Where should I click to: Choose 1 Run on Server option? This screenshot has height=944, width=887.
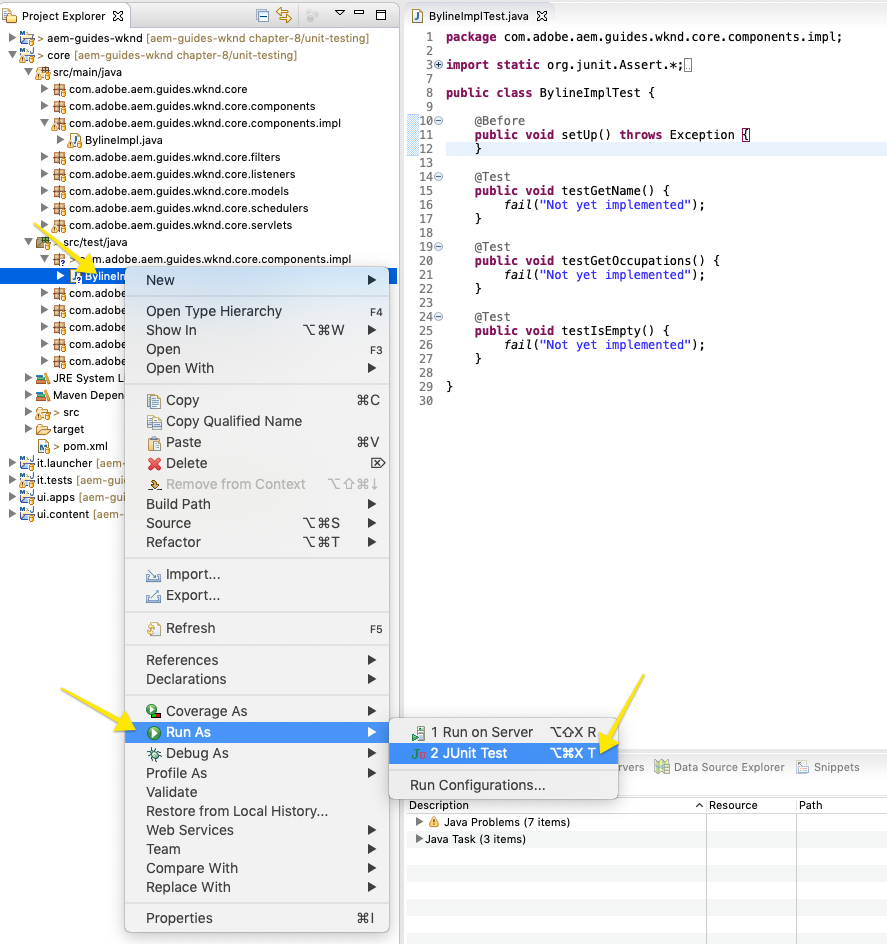[x=503, y=732]
